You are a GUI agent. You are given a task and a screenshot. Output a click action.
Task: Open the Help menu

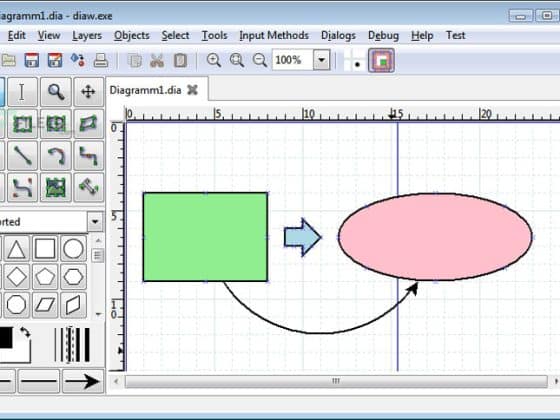coord(422,35)
